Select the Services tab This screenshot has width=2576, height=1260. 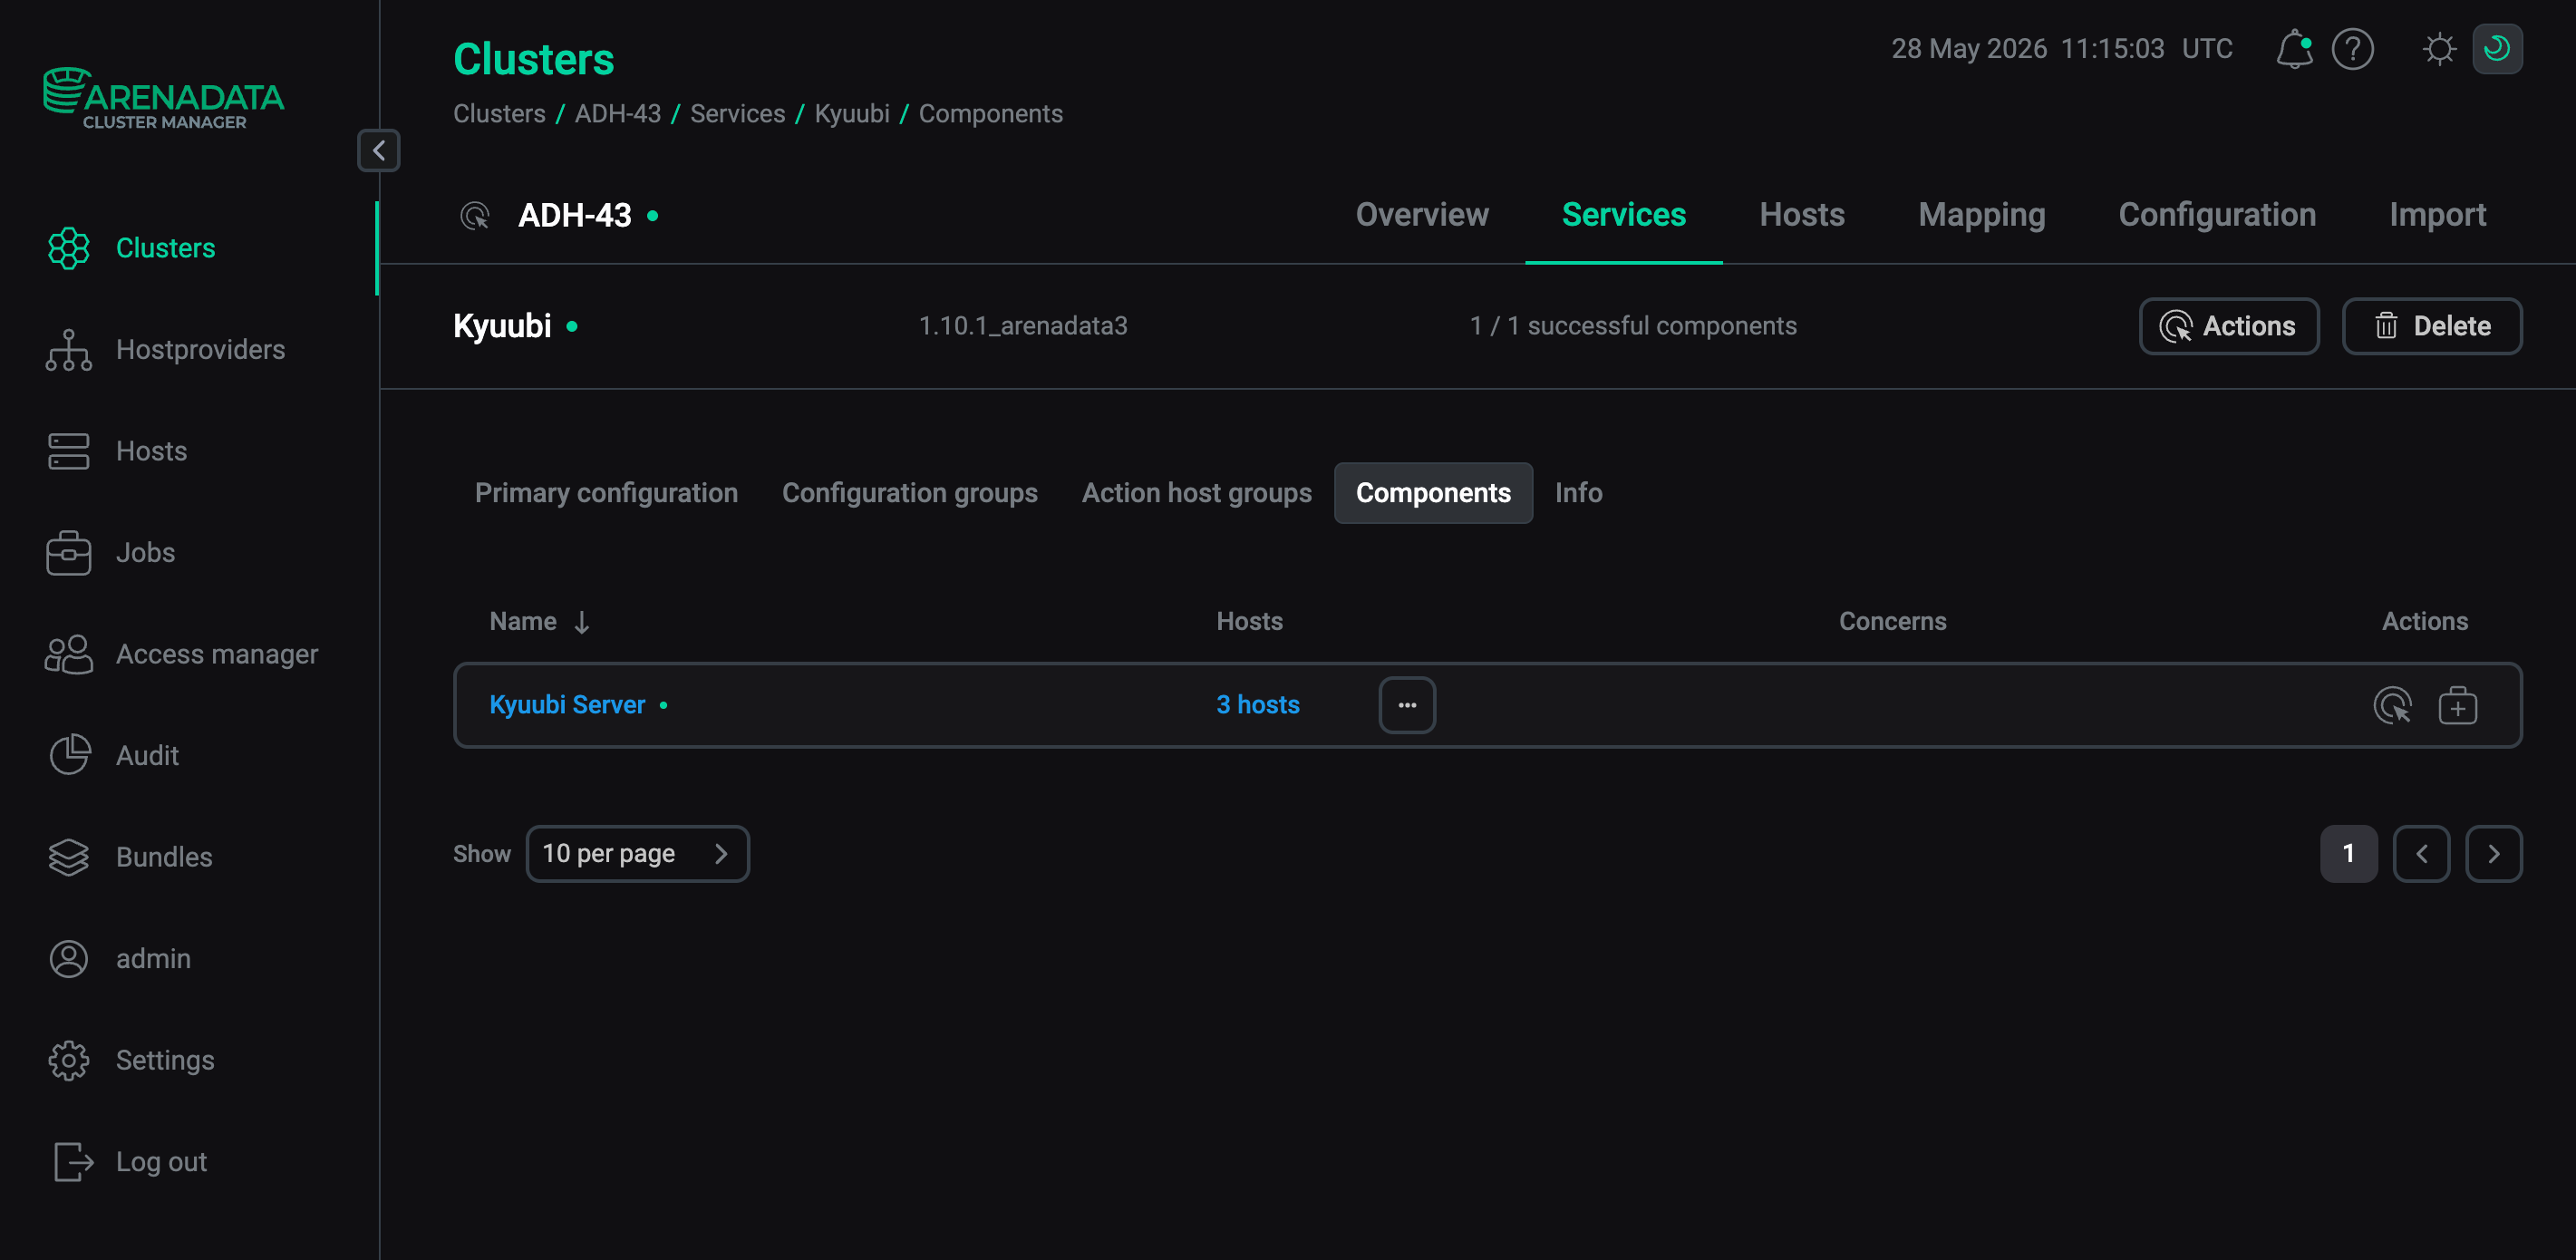tap(1623, 215)
